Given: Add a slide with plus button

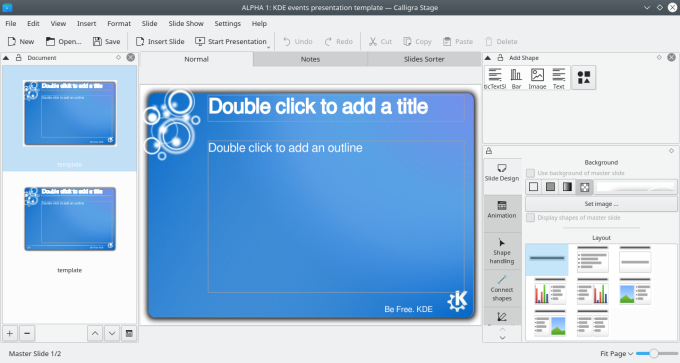Looking at the screenshot, I should [x=10, y=334].
